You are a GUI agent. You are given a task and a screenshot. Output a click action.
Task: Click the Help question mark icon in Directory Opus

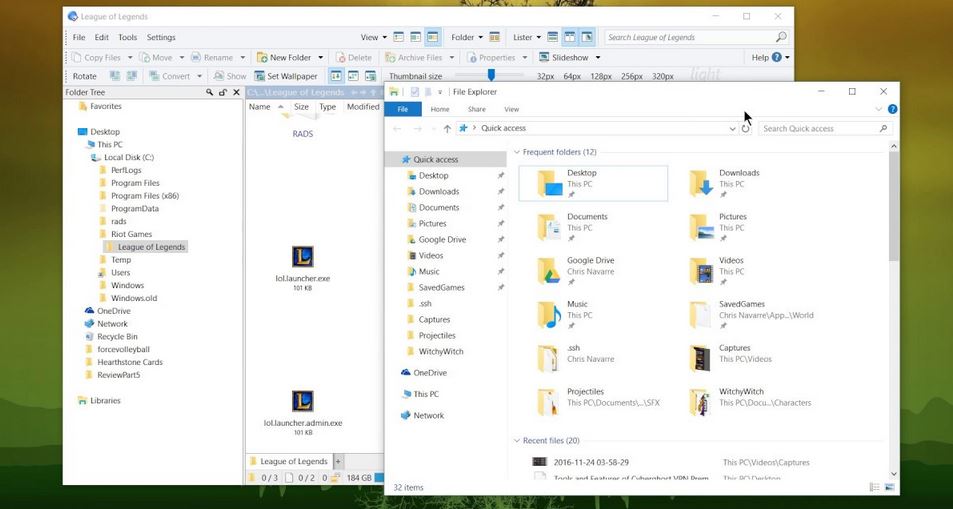[x=776, y=57]
